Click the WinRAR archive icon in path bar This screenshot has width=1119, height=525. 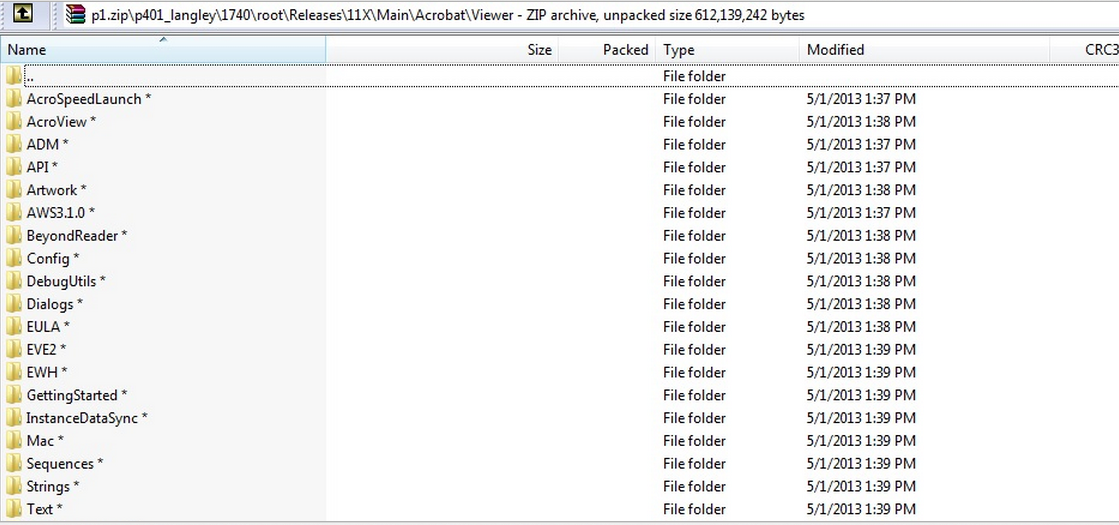click(74, 15)
